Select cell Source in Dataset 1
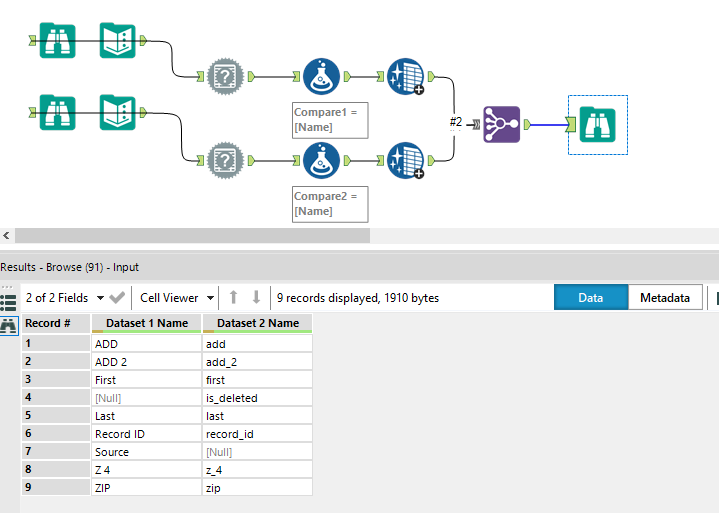 [x=147, y=452]
